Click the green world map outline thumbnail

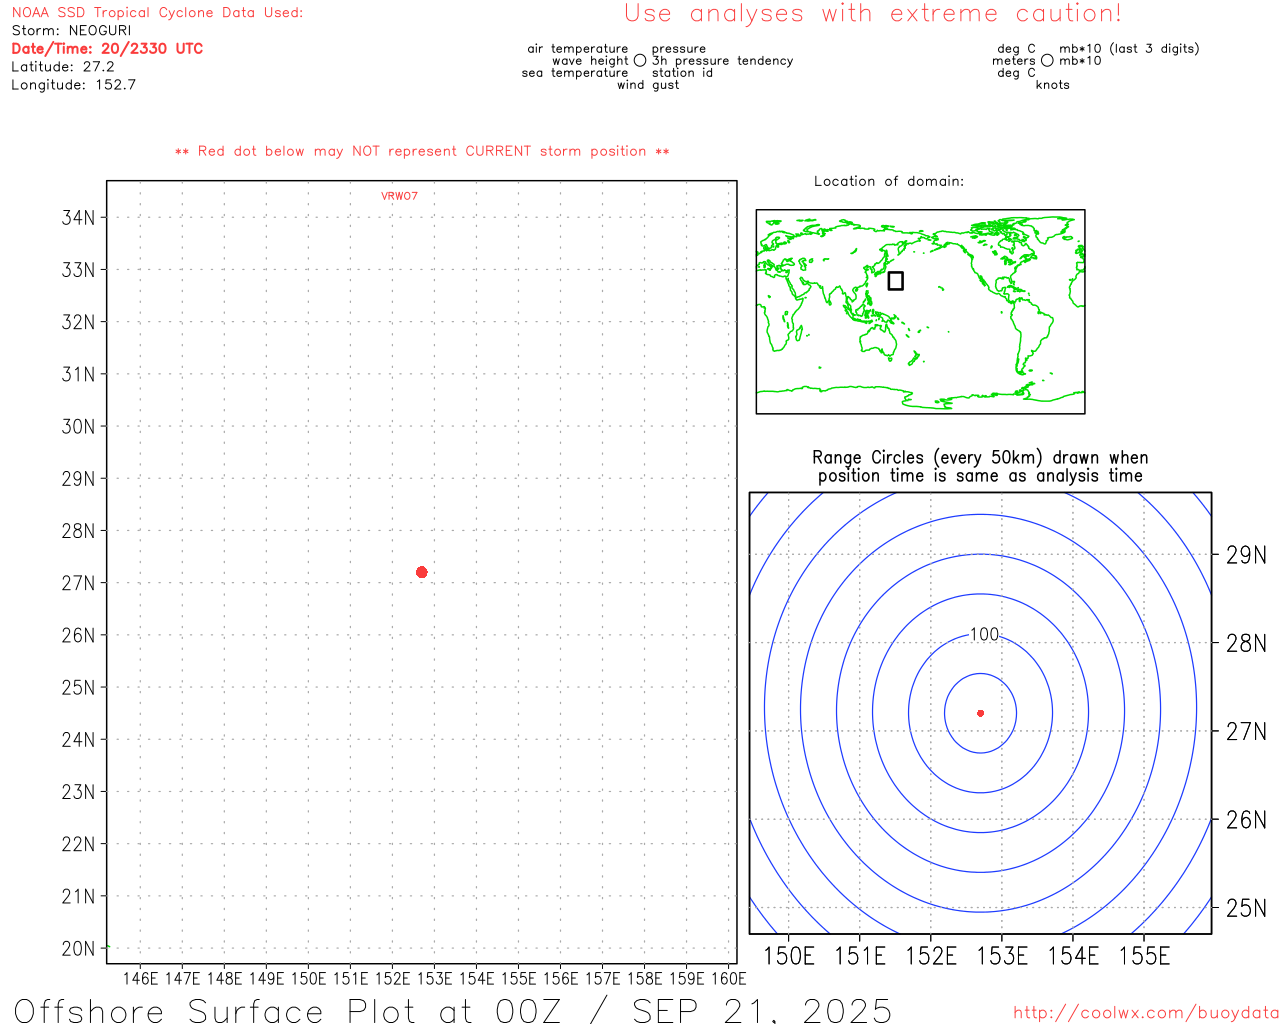click(x=920, y=311)
